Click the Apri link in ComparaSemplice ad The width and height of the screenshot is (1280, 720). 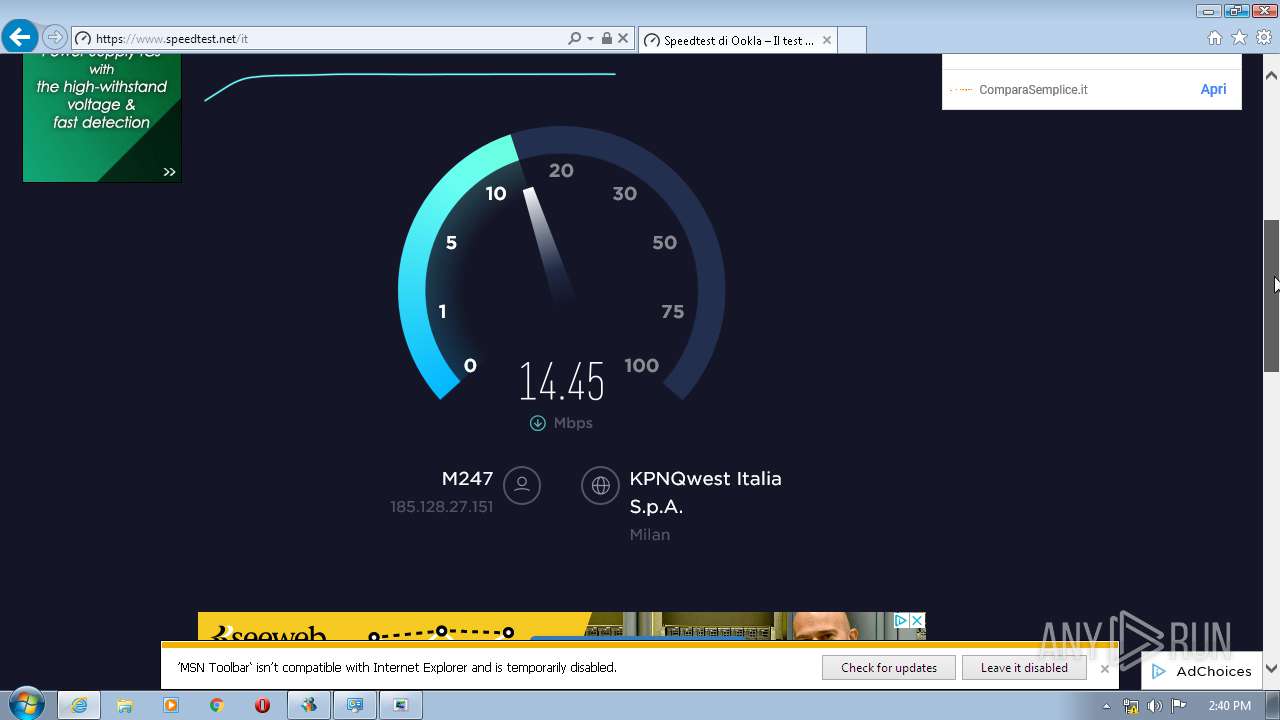(1213, 89)
